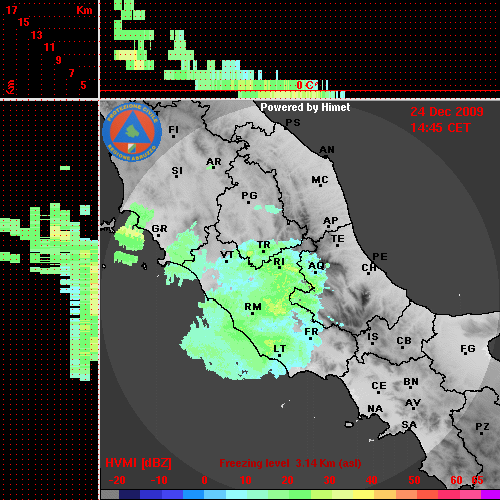This screenshot has width=500, height=500.
Task: Click the TE city label
Action: [x=338, y=239]
